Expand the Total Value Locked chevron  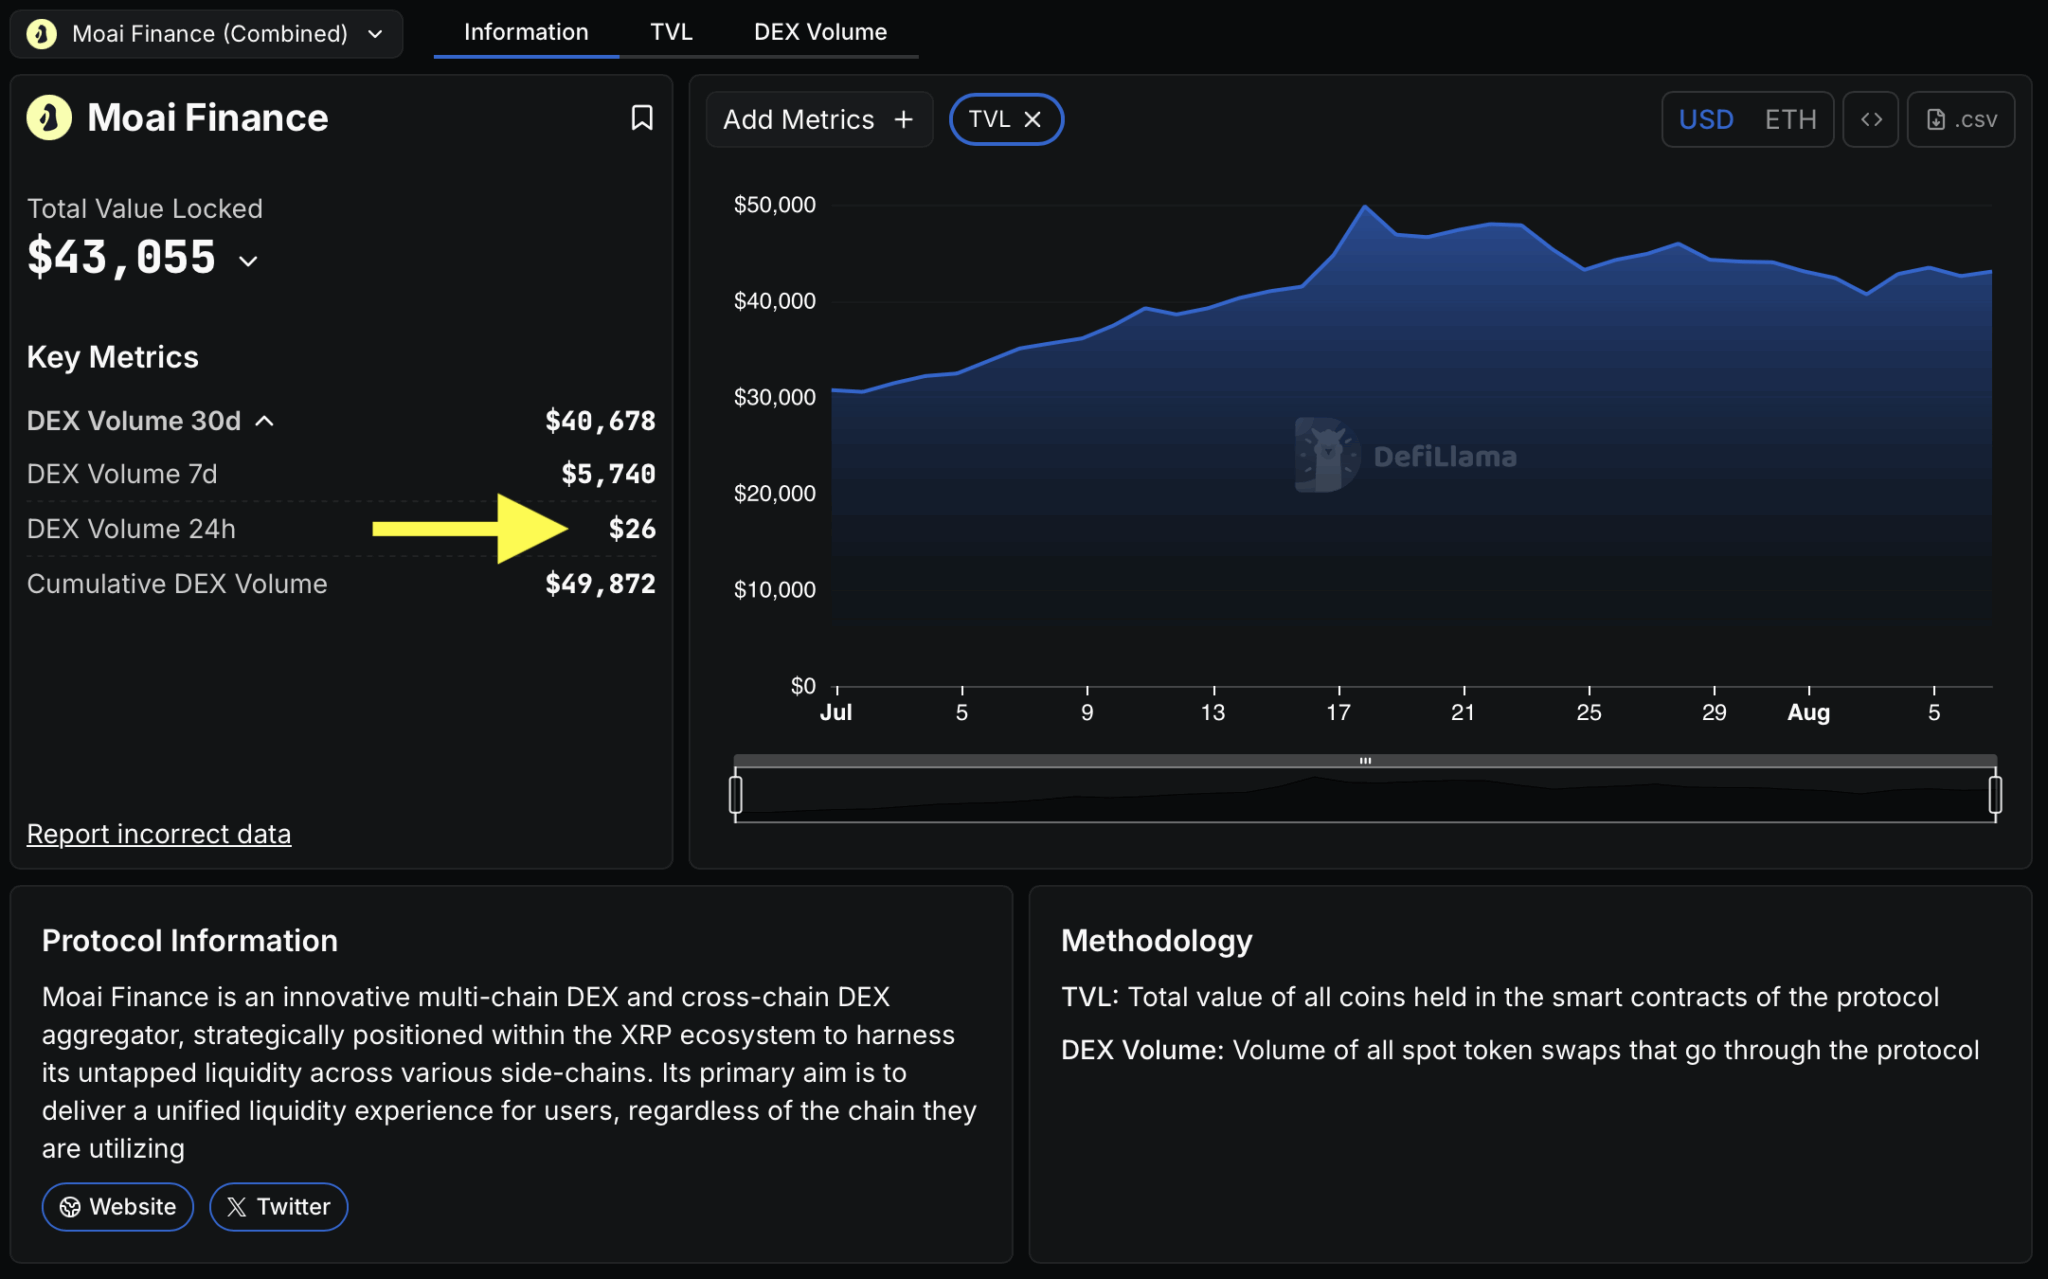coord(249,261)
